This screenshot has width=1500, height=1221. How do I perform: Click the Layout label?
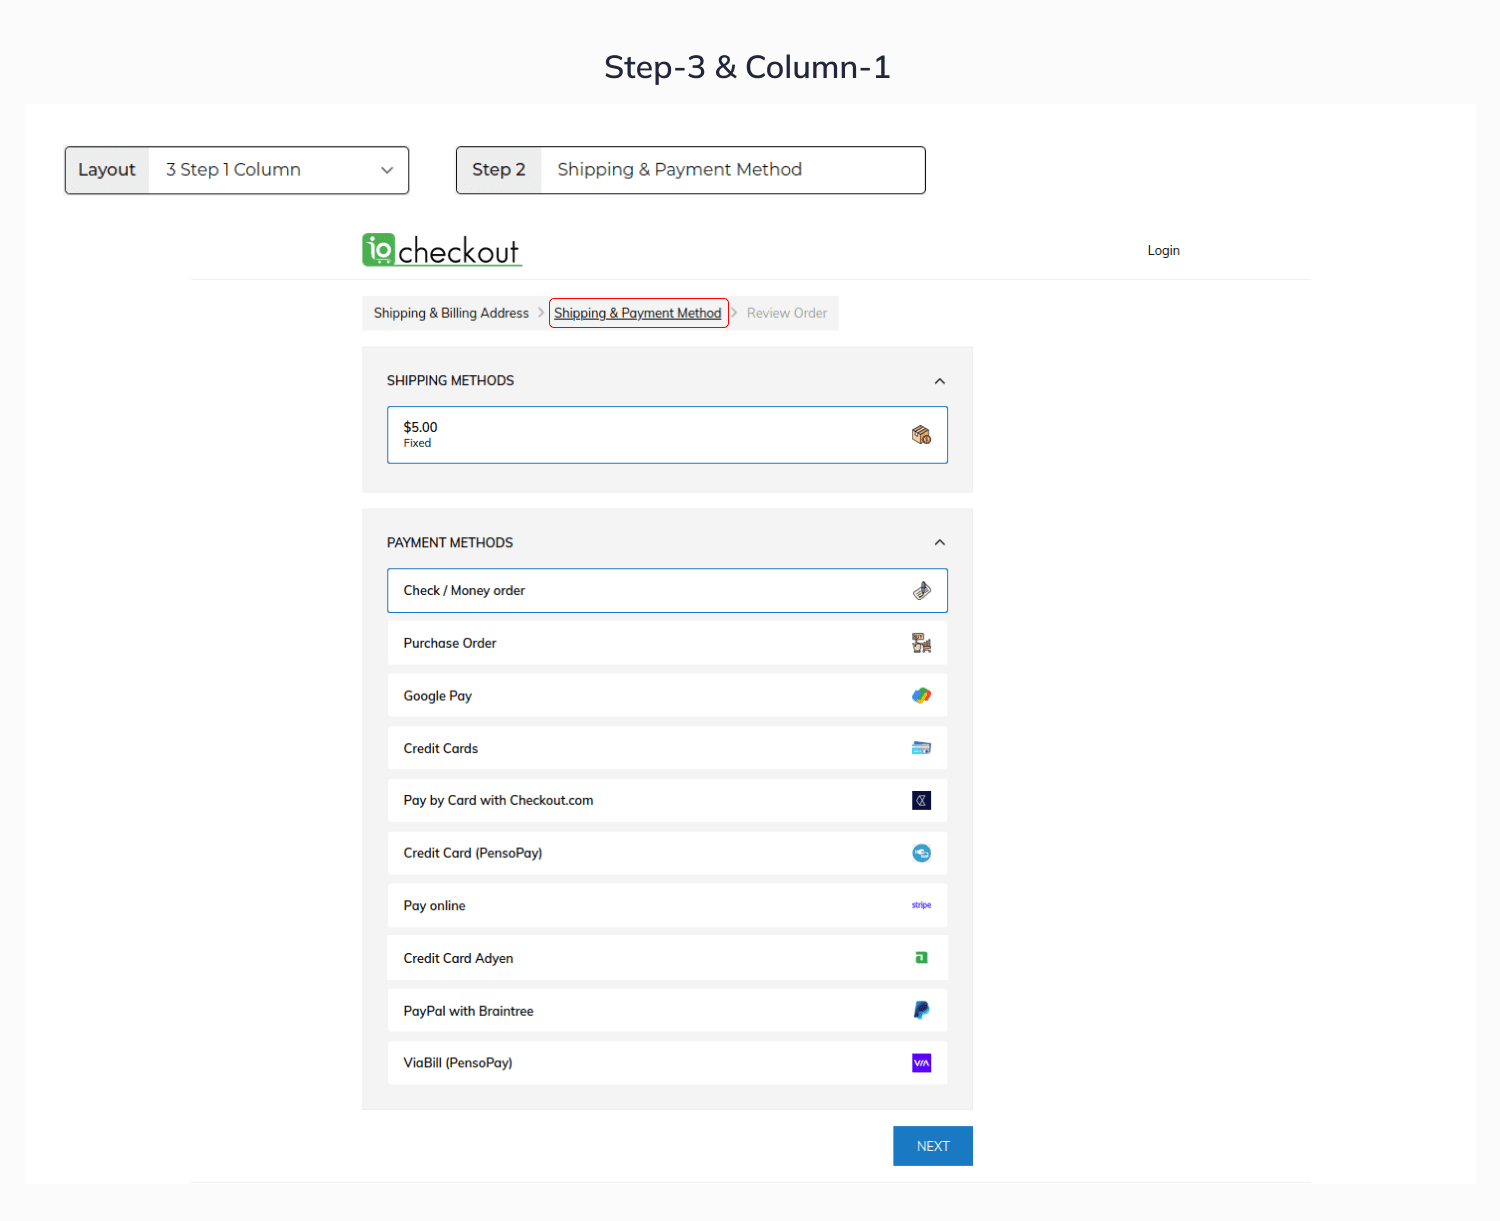point(107,170)
